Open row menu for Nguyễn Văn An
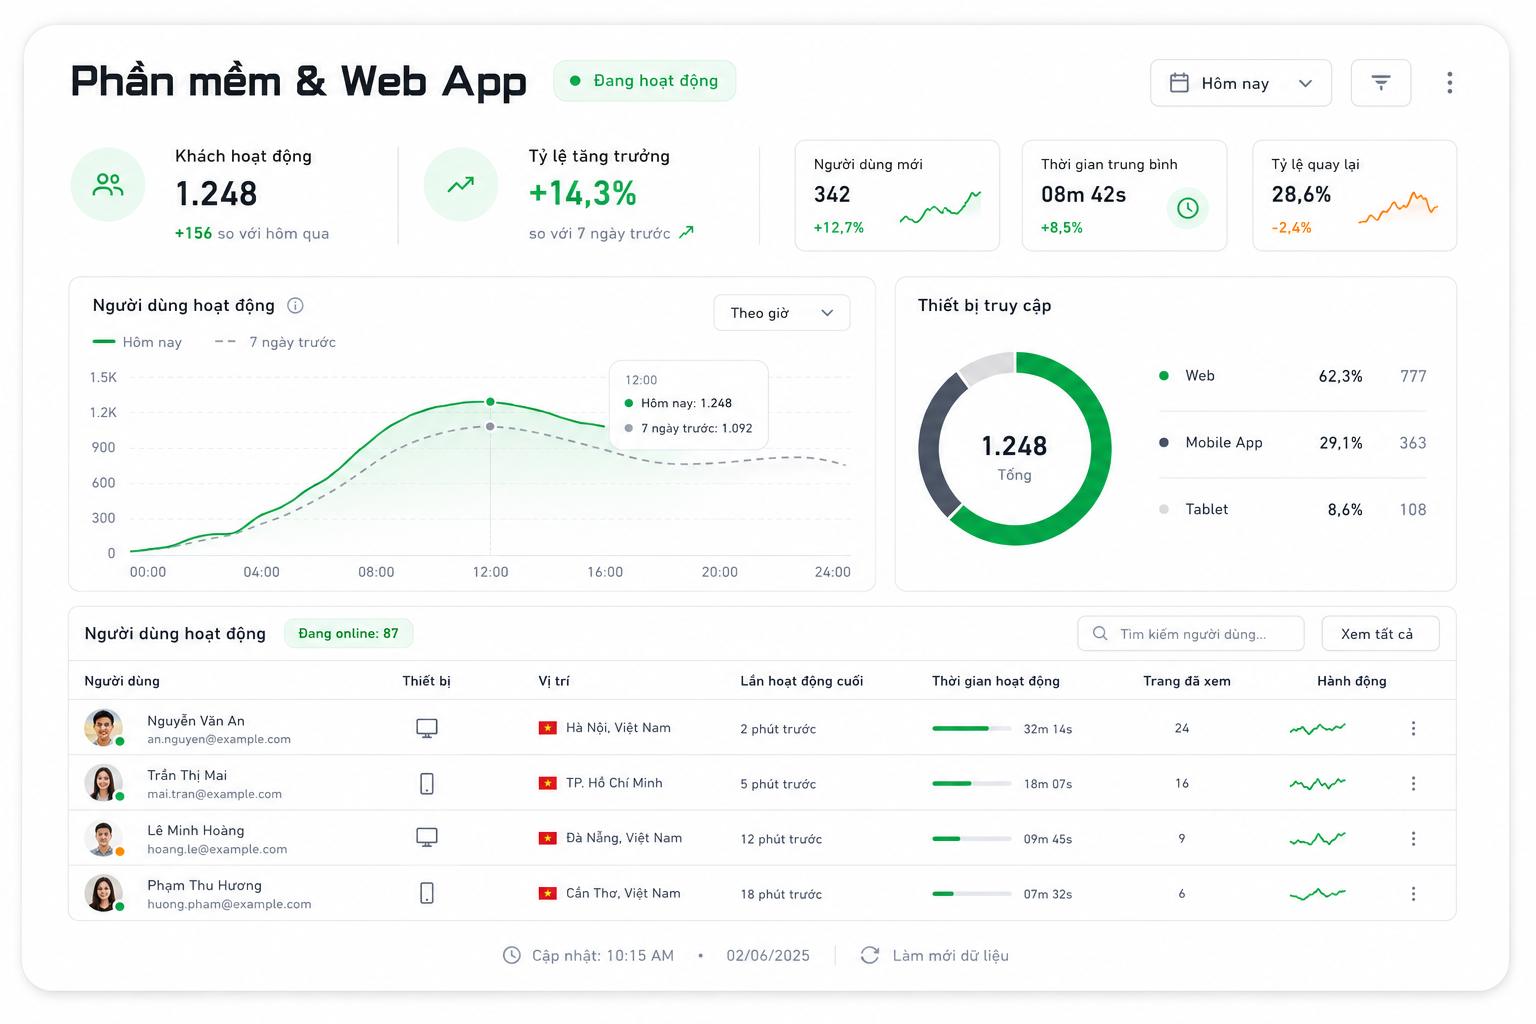Image resolution: width=1536 pixels, height=1024 pixels. tap(1413, 729)
